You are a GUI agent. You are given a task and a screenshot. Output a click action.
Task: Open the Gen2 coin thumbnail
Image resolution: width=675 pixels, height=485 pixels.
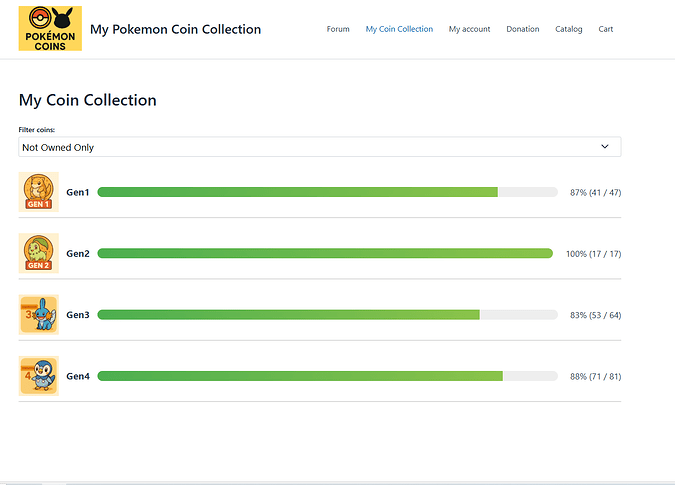pos(39,253)
